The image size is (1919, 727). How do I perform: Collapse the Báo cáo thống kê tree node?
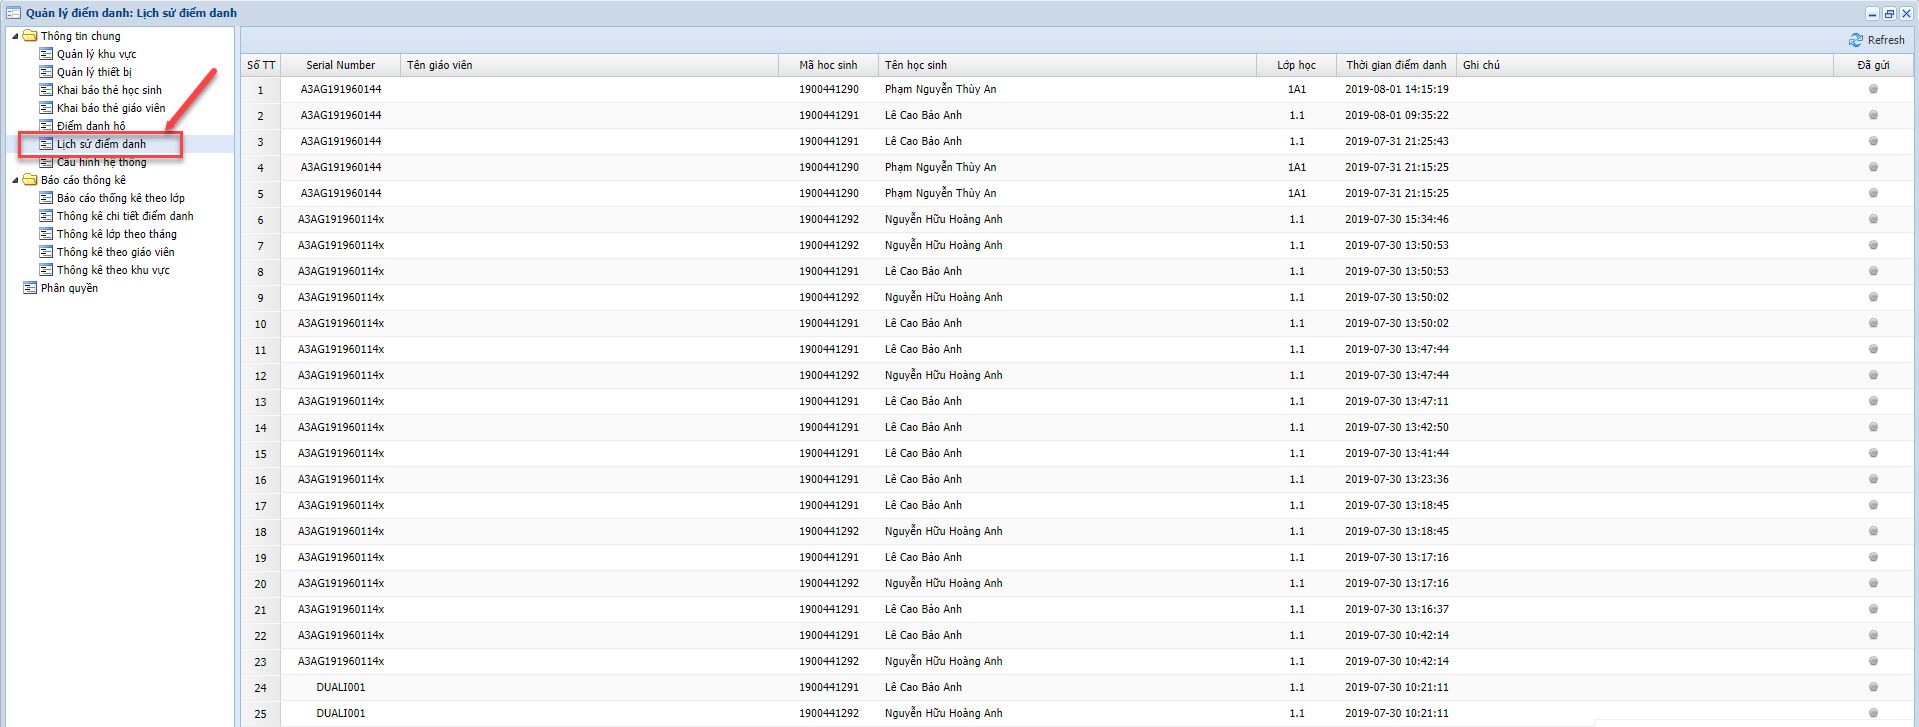[15, 180]
